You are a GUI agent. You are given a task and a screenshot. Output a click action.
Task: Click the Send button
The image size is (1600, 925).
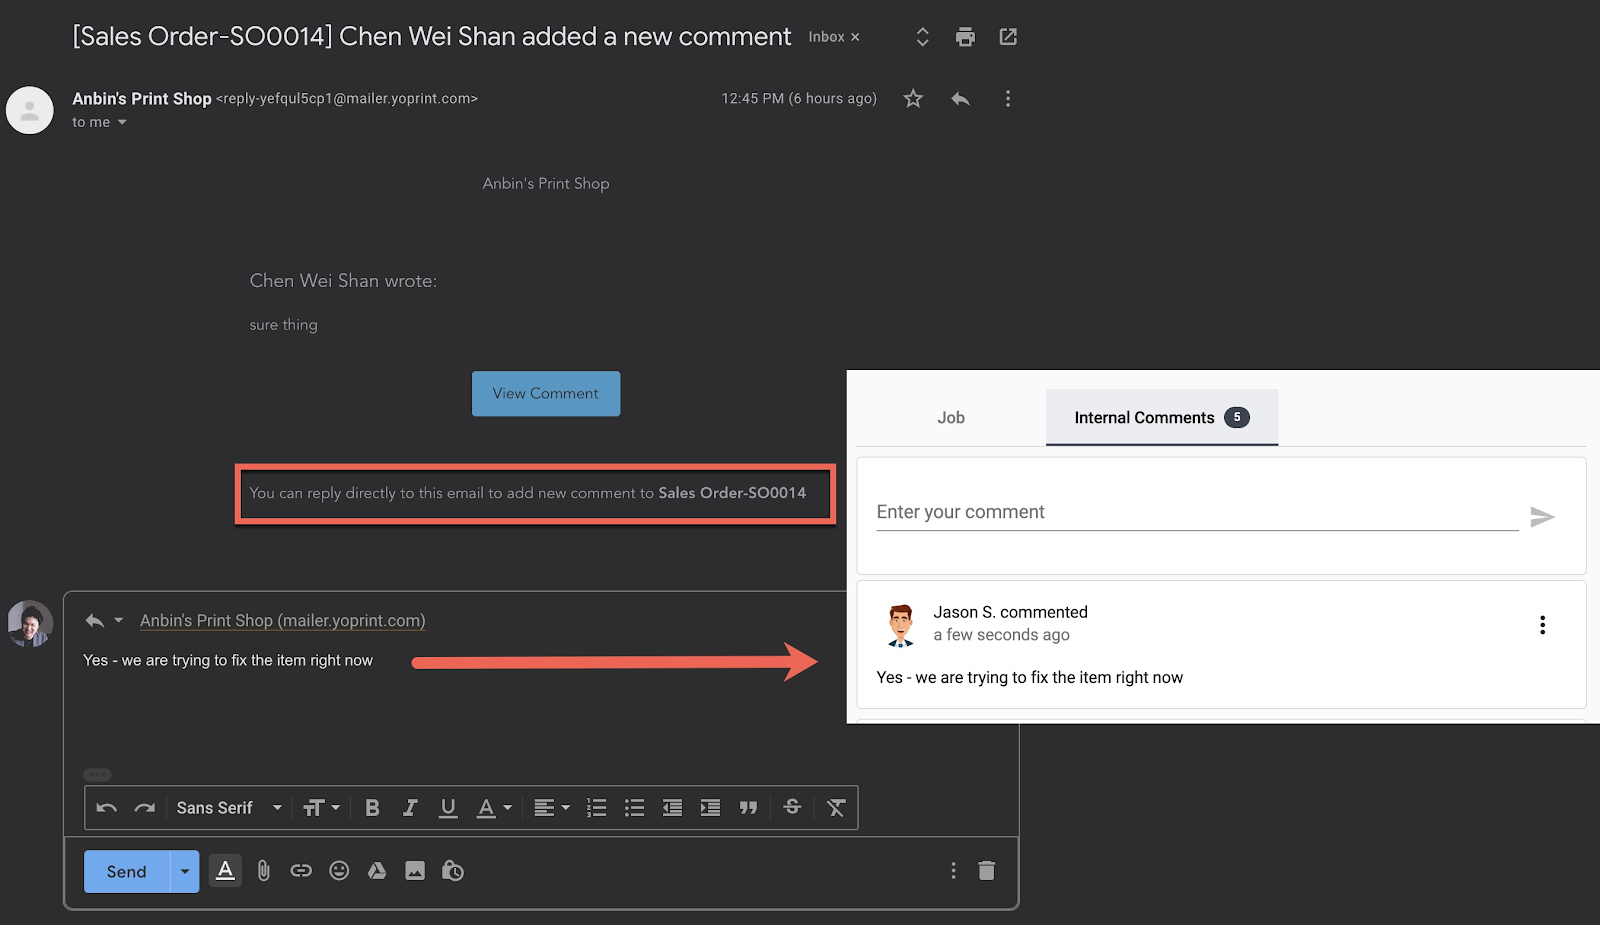pyautogui.click(x=127, y=872)
